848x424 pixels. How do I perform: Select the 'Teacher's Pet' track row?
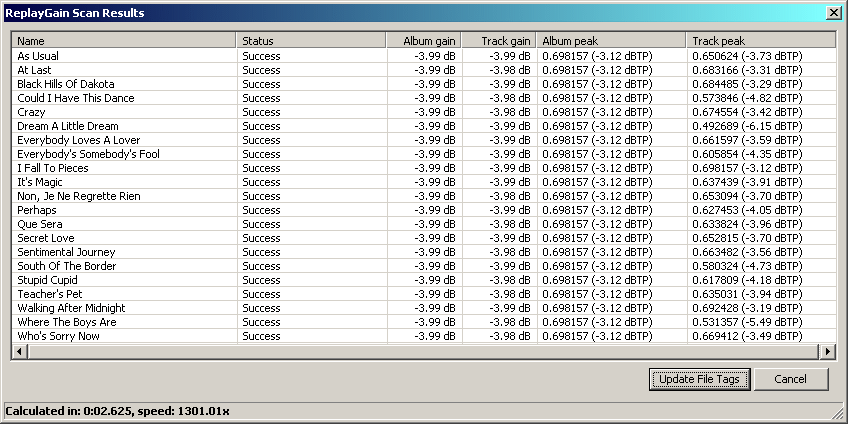423,294
